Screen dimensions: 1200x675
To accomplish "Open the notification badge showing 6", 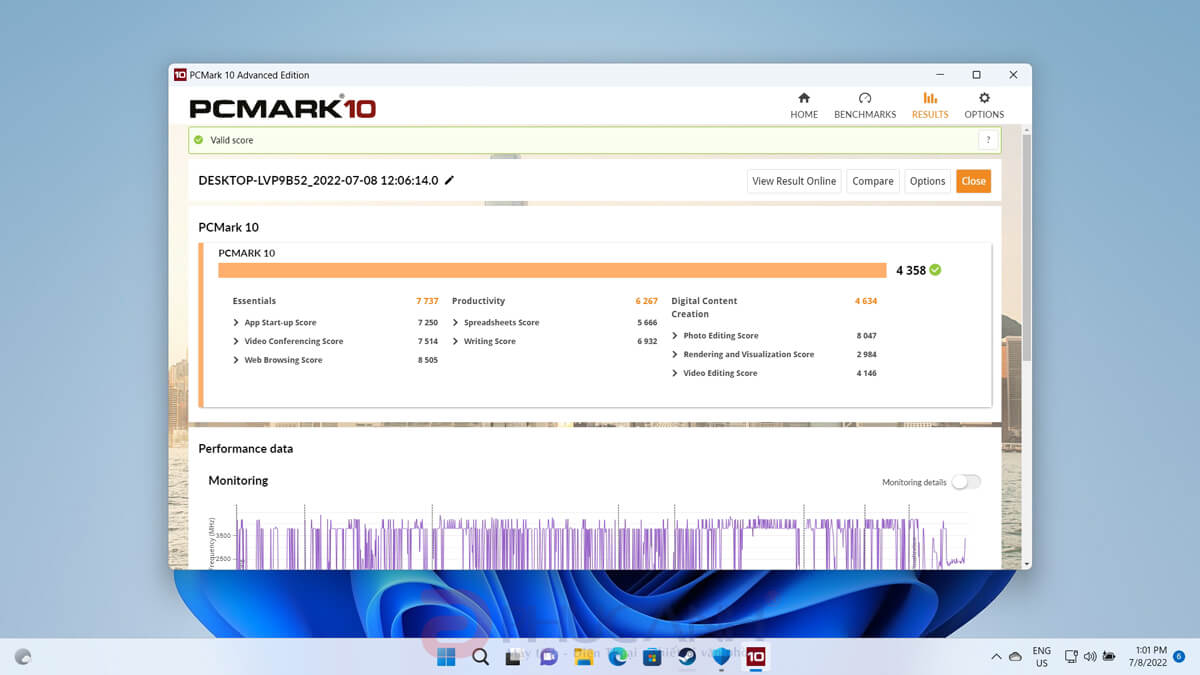I will [1179, 657].
